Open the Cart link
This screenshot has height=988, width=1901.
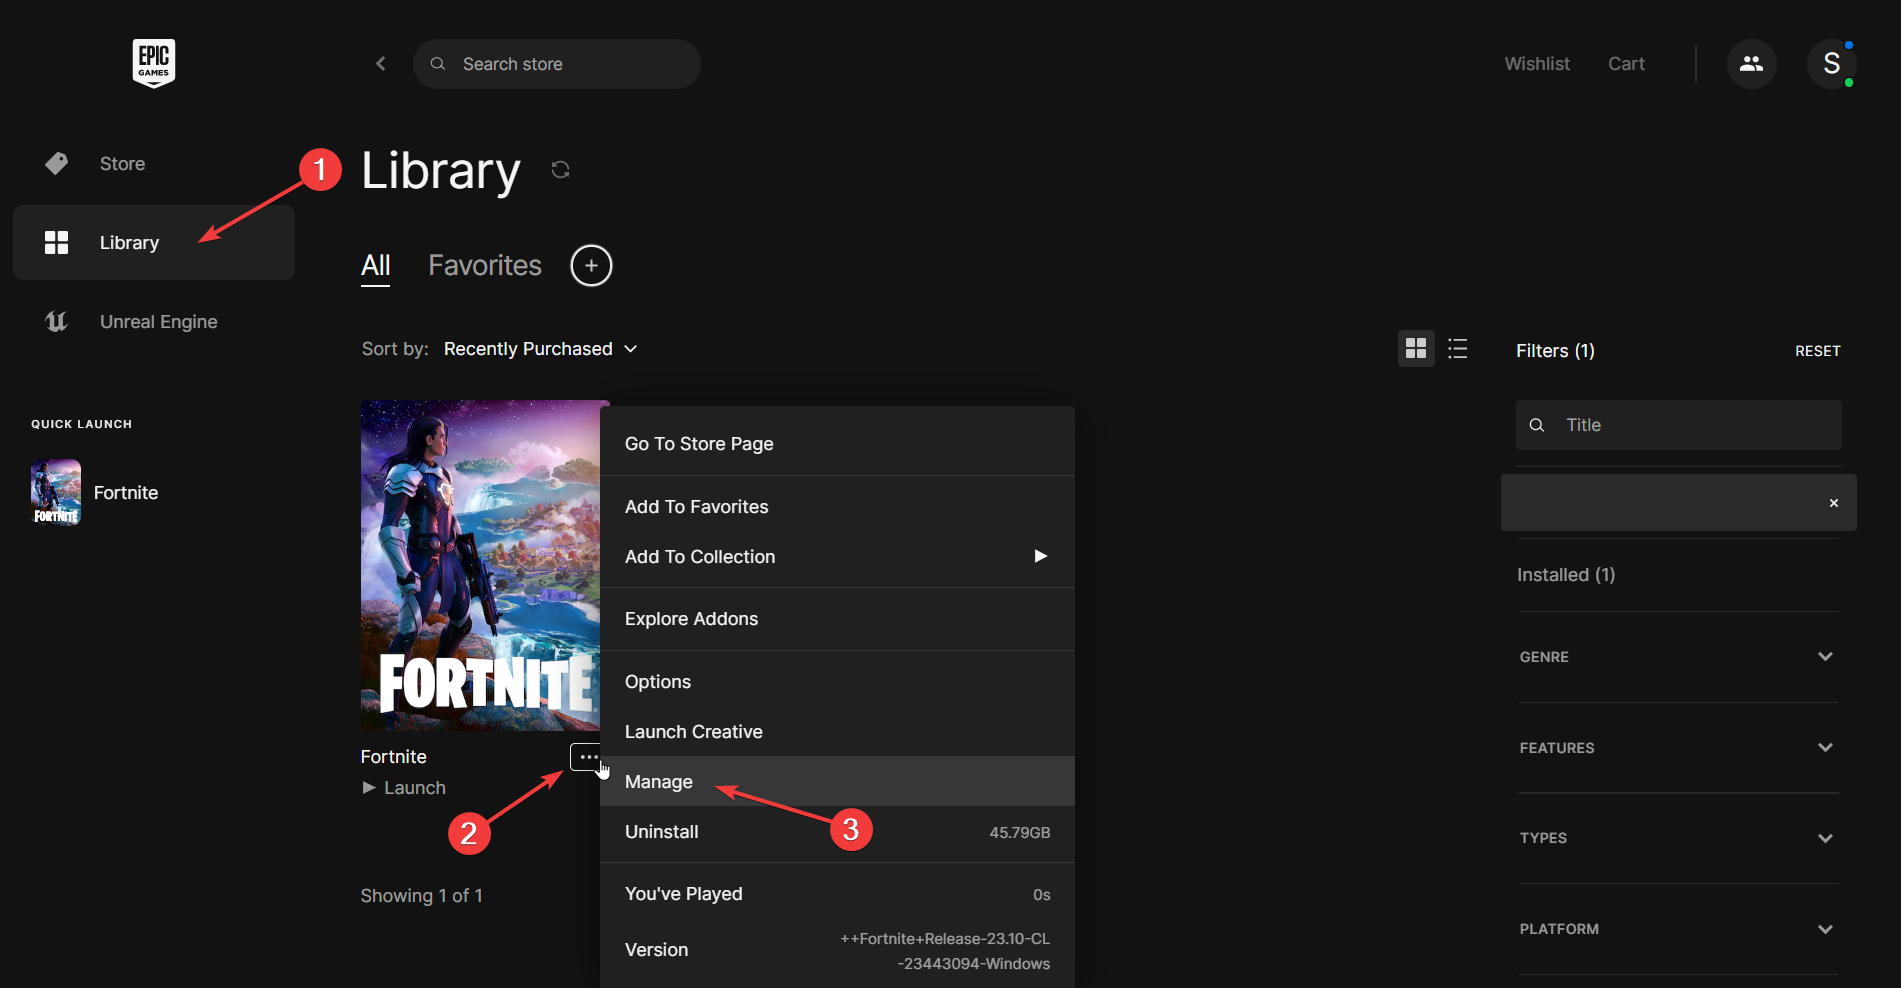point(1626,64)
